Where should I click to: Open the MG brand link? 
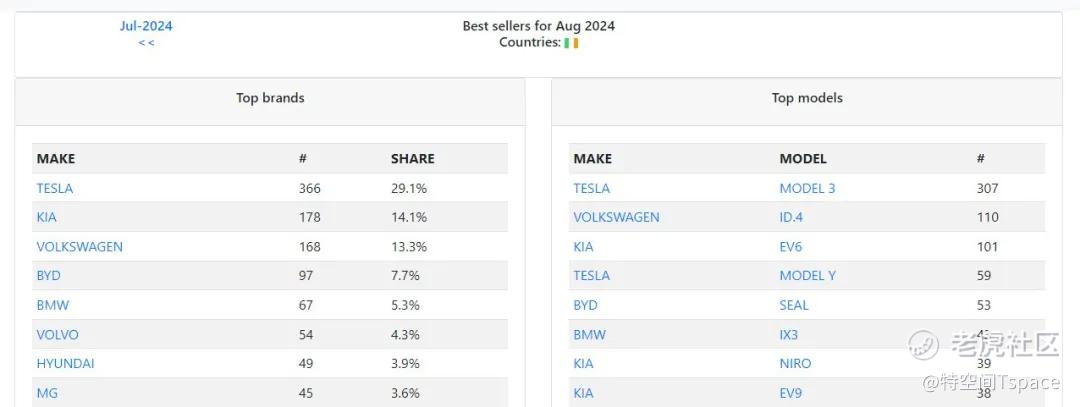(x=47, y=393)
